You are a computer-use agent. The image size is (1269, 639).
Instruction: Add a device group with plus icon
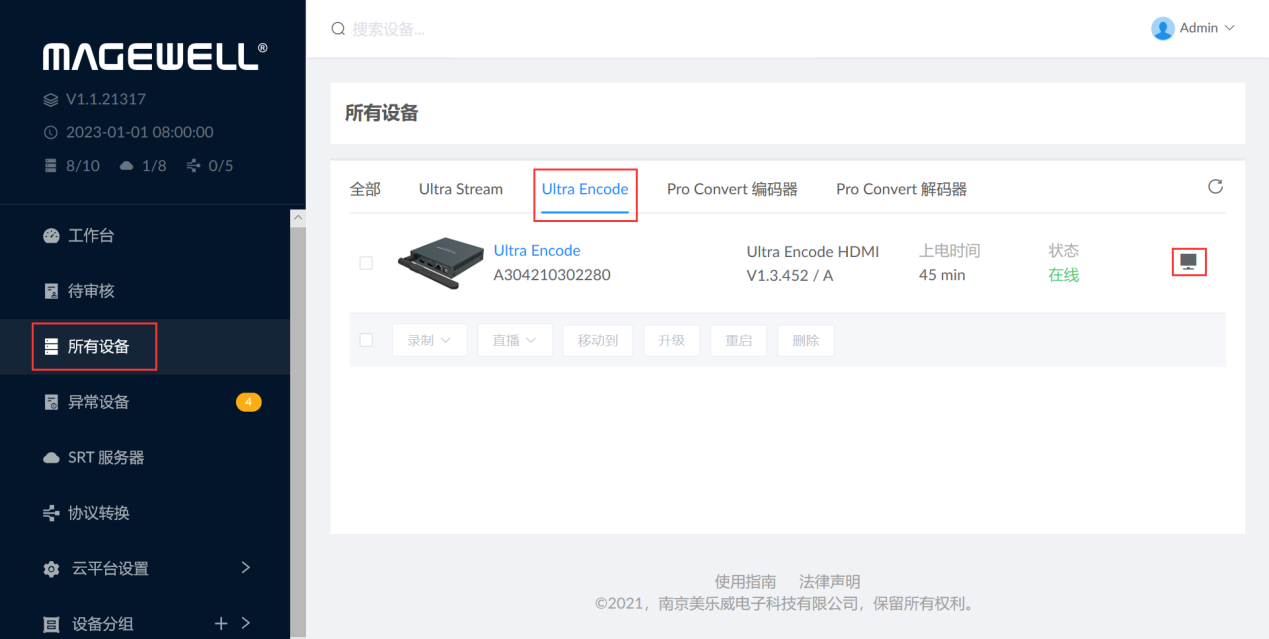[221, 624]
